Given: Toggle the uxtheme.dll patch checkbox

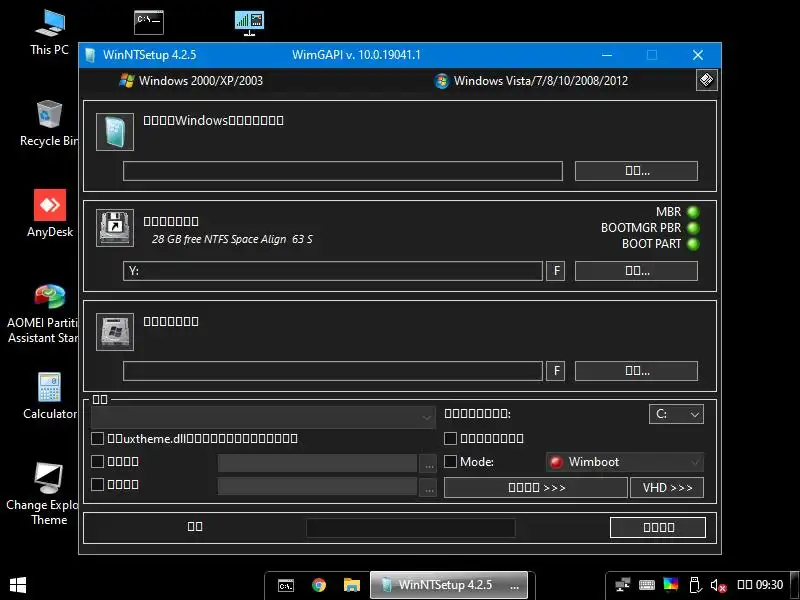Looking at the screenshot, I should click(97, 438).
